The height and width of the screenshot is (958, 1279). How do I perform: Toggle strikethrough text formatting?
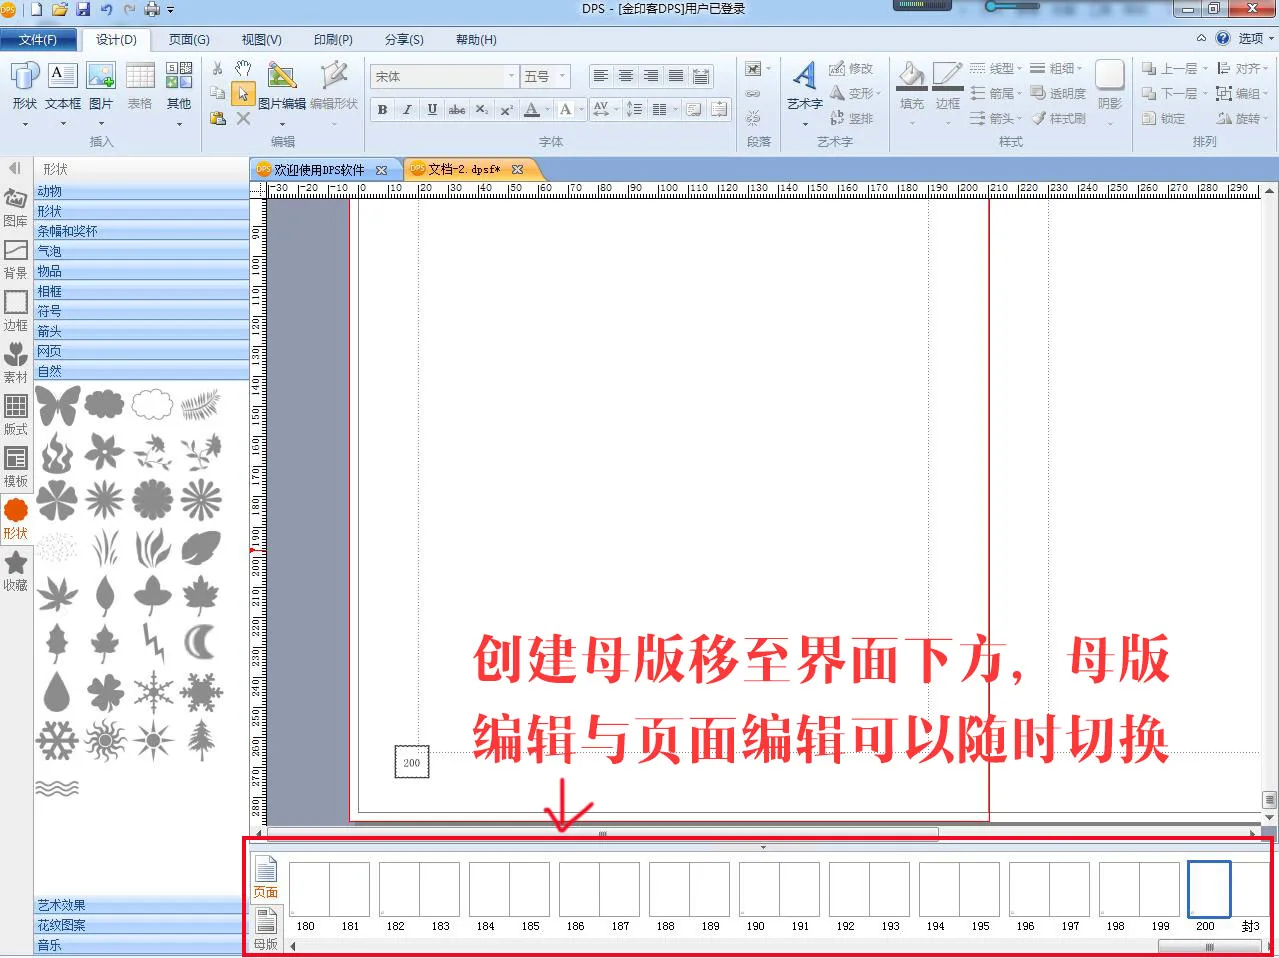[457, 110]
